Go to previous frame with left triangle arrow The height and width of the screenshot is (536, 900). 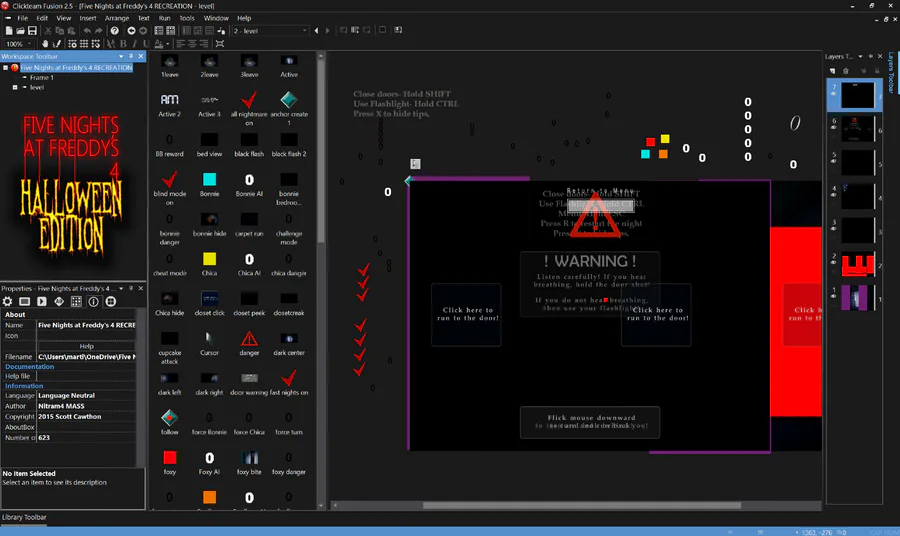click(316, 31)
